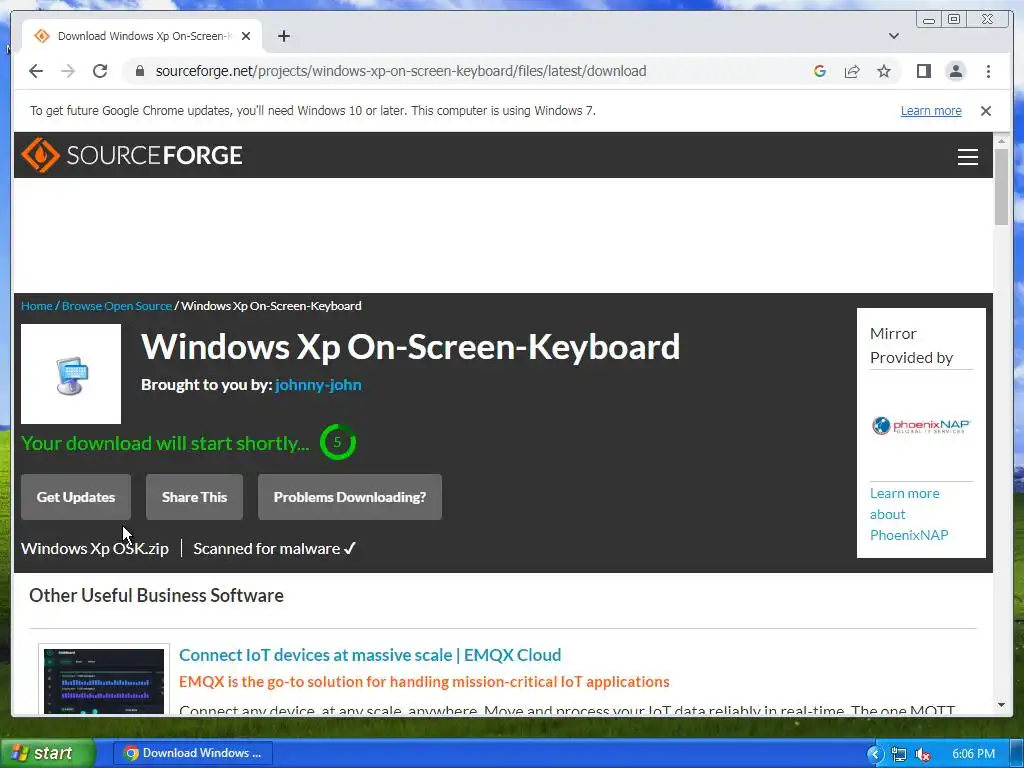Screen dimensions: 1024x768
Task: Reload the page with the refresh icon
Action: [x=100, y=71]
